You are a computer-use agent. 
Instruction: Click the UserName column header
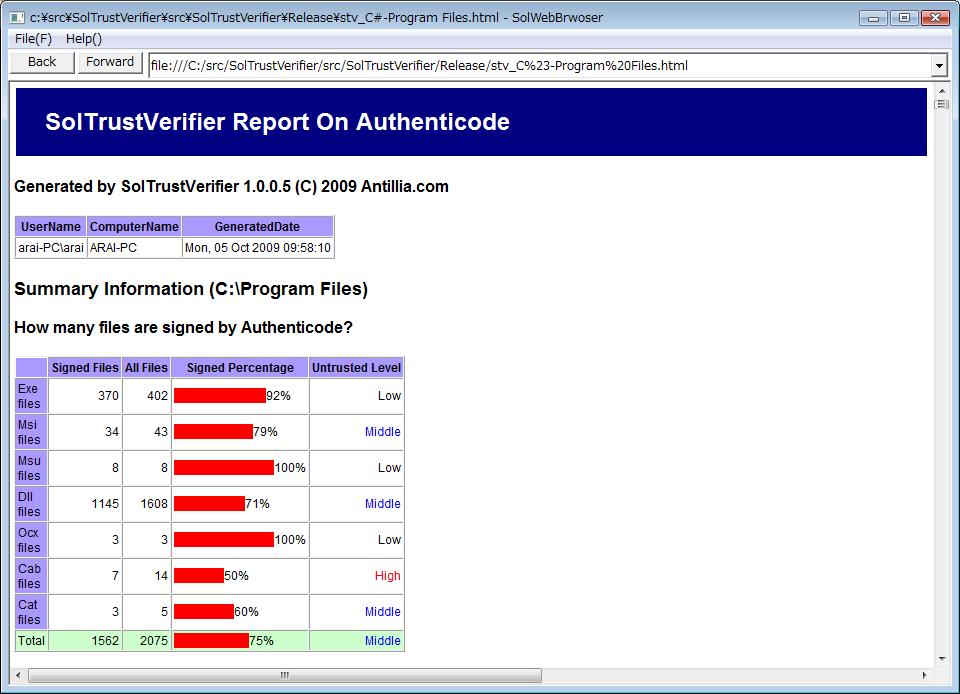tap(51, 226)
